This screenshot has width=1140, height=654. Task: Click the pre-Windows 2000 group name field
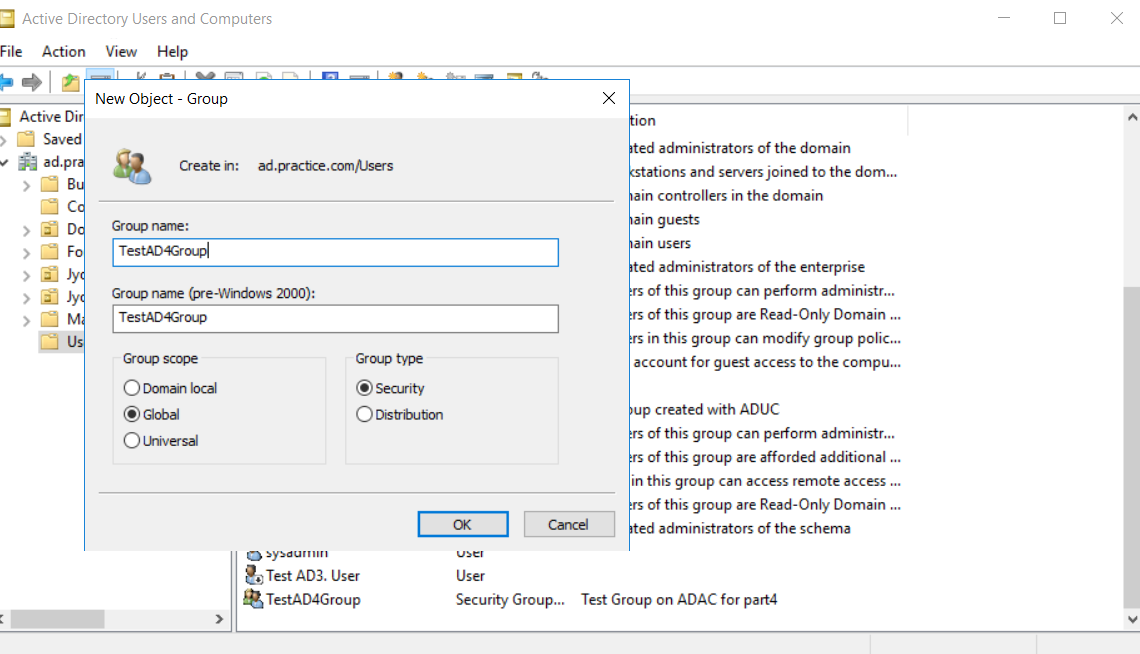(x=335, y=318)
